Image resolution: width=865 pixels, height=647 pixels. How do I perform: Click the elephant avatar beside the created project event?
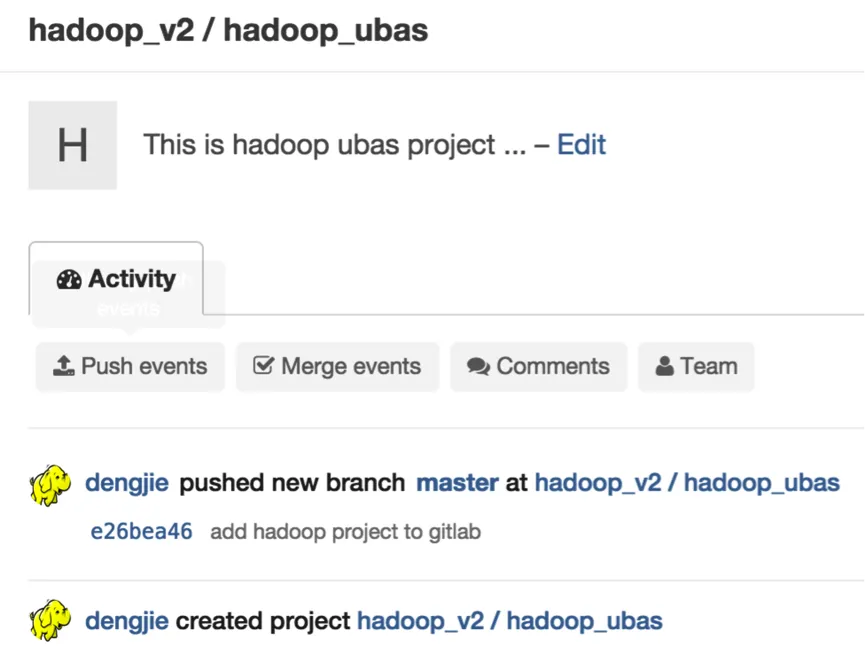coord(50,621)
